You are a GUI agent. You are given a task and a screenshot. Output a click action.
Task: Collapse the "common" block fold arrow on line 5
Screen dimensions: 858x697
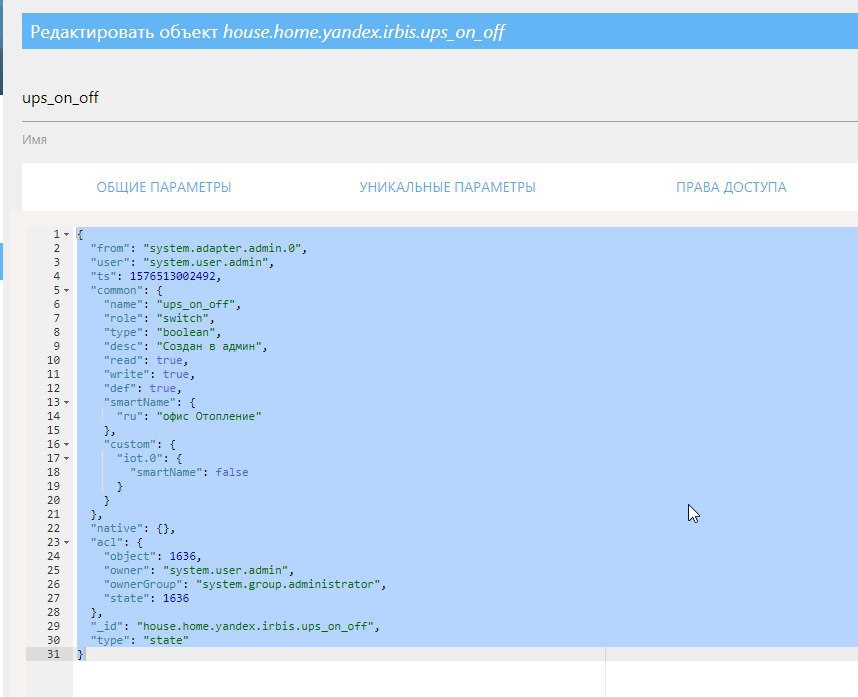(x=67, y=291)
